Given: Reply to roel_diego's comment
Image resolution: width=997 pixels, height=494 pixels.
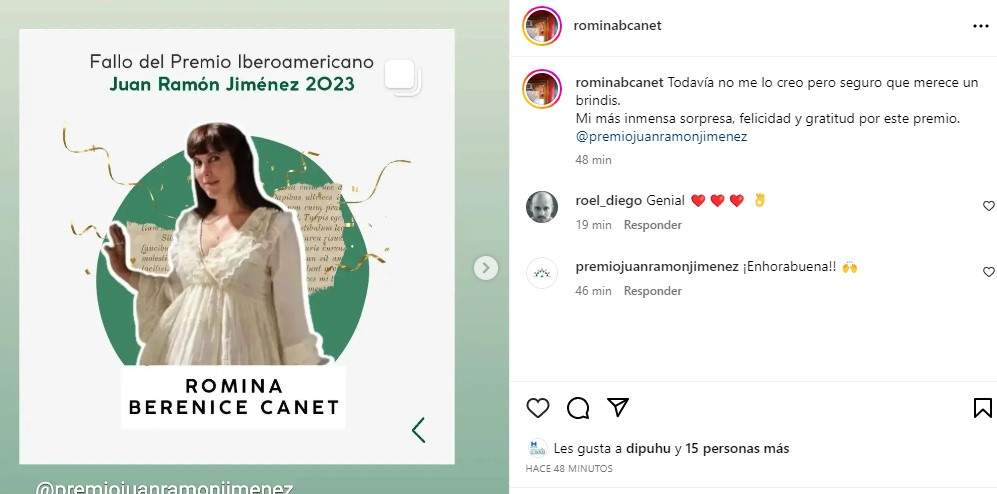Looking at the screenshot, I should [652, 225].
